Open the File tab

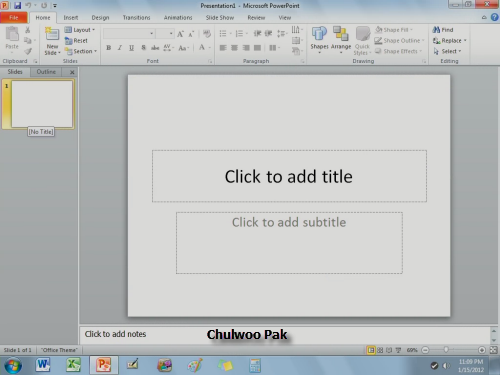(13, 17)
